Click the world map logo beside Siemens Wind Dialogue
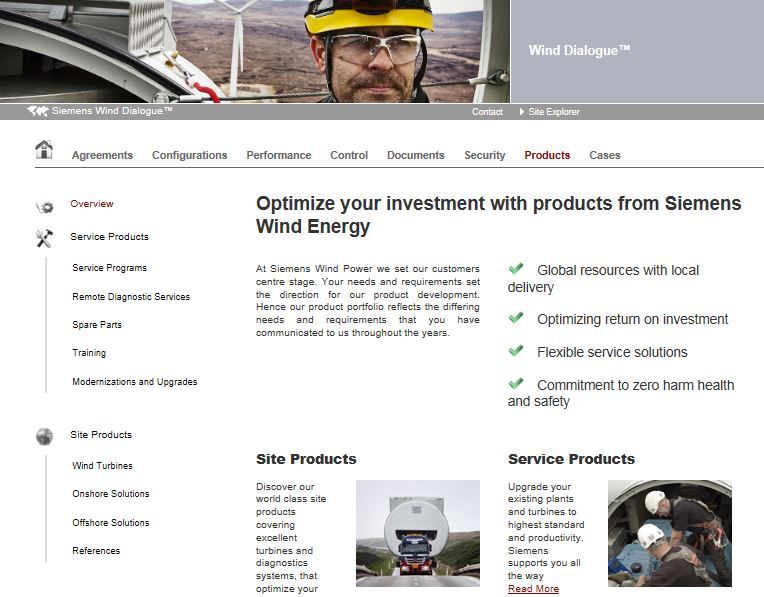 [x=38, y=111]
